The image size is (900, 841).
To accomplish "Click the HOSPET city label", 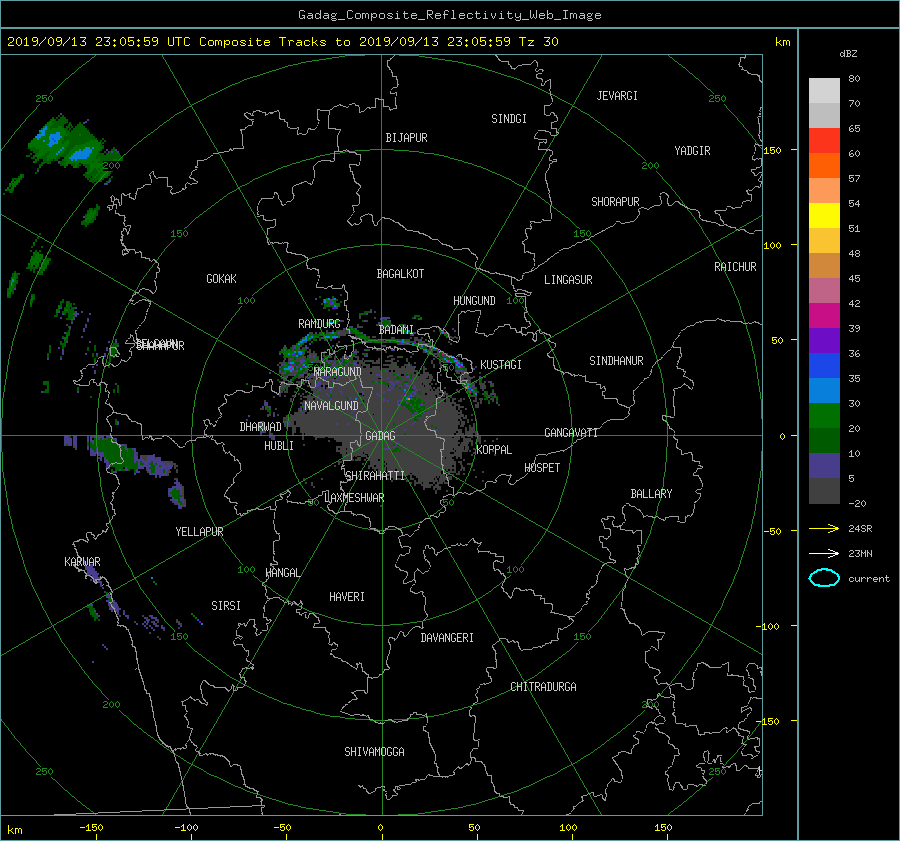I will click(x=542, y=468).
